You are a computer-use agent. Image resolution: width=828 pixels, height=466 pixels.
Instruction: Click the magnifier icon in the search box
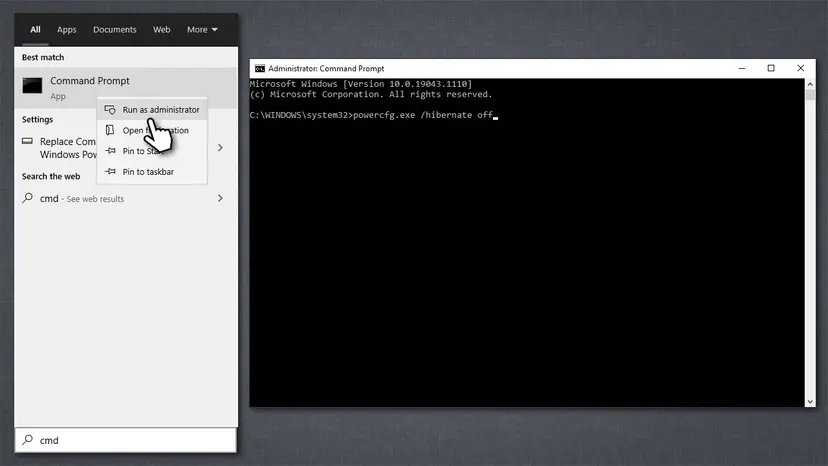tap(27, 440)
